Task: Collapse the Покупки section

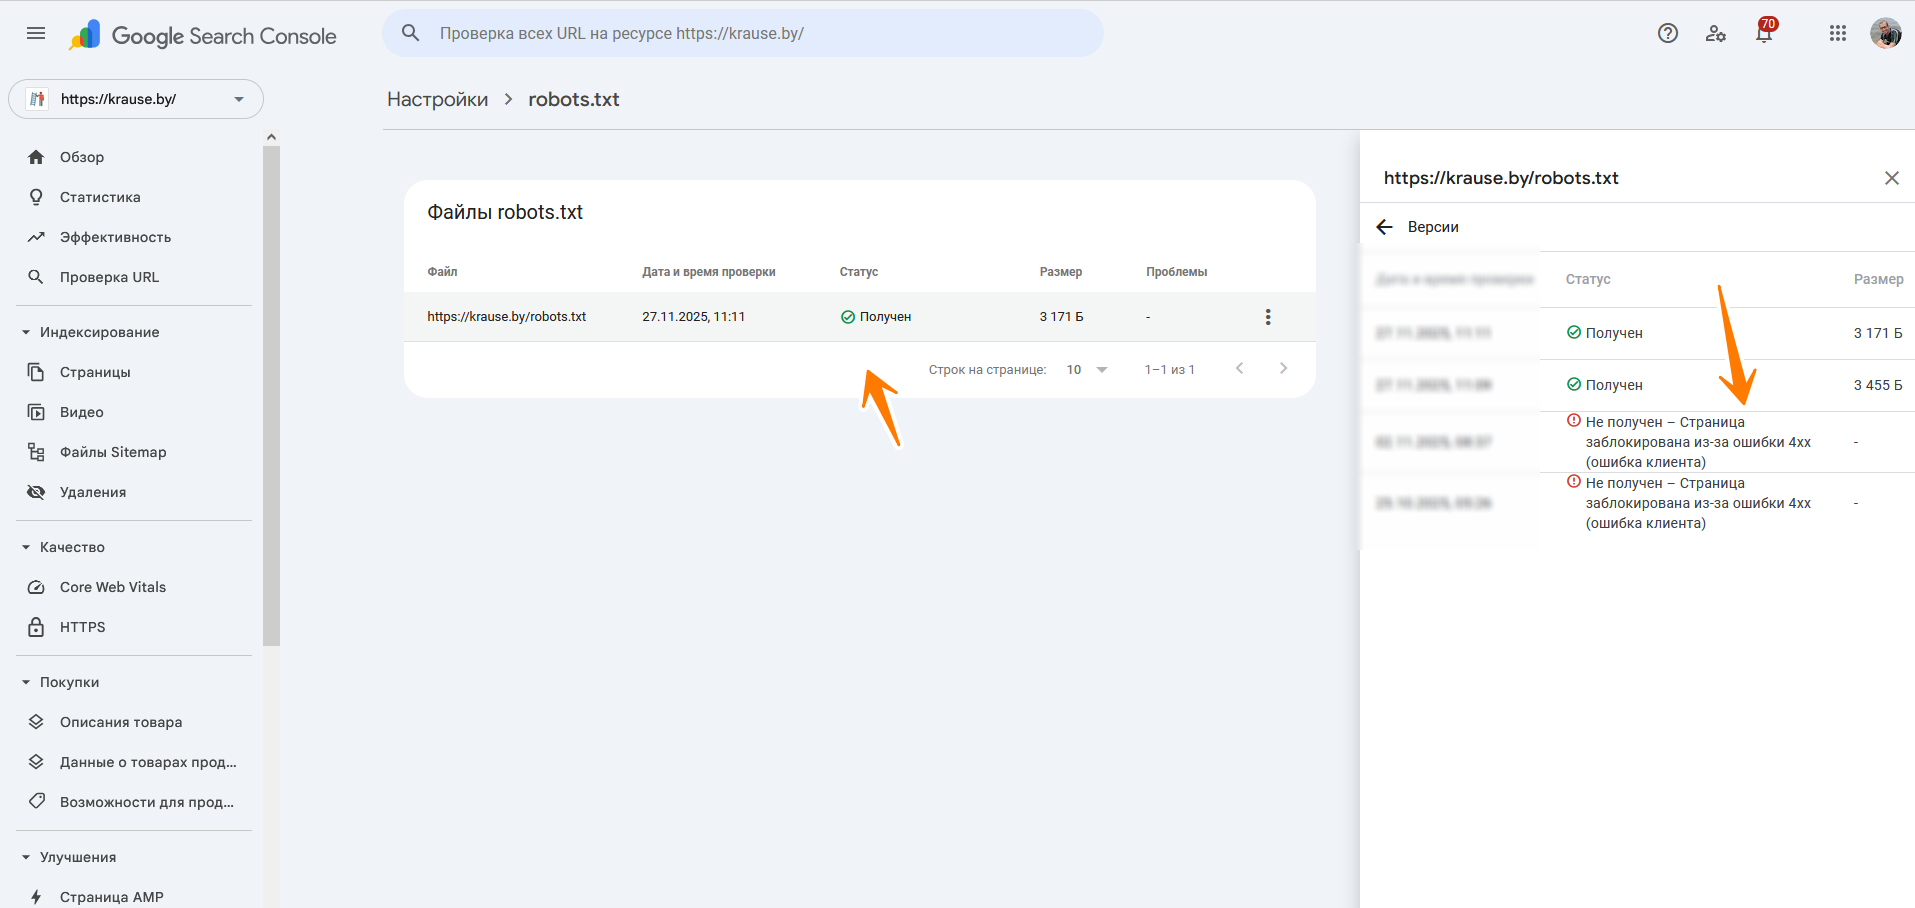Action: (27, 682)
